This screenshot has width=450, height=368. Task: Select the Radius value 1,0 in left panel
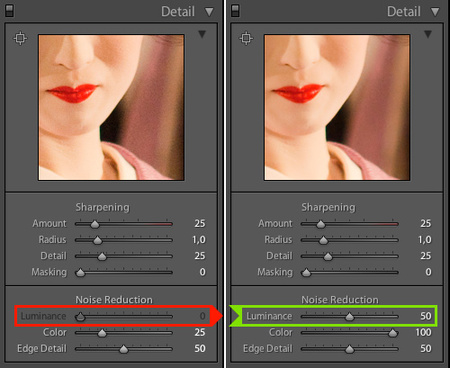point(199,240)
